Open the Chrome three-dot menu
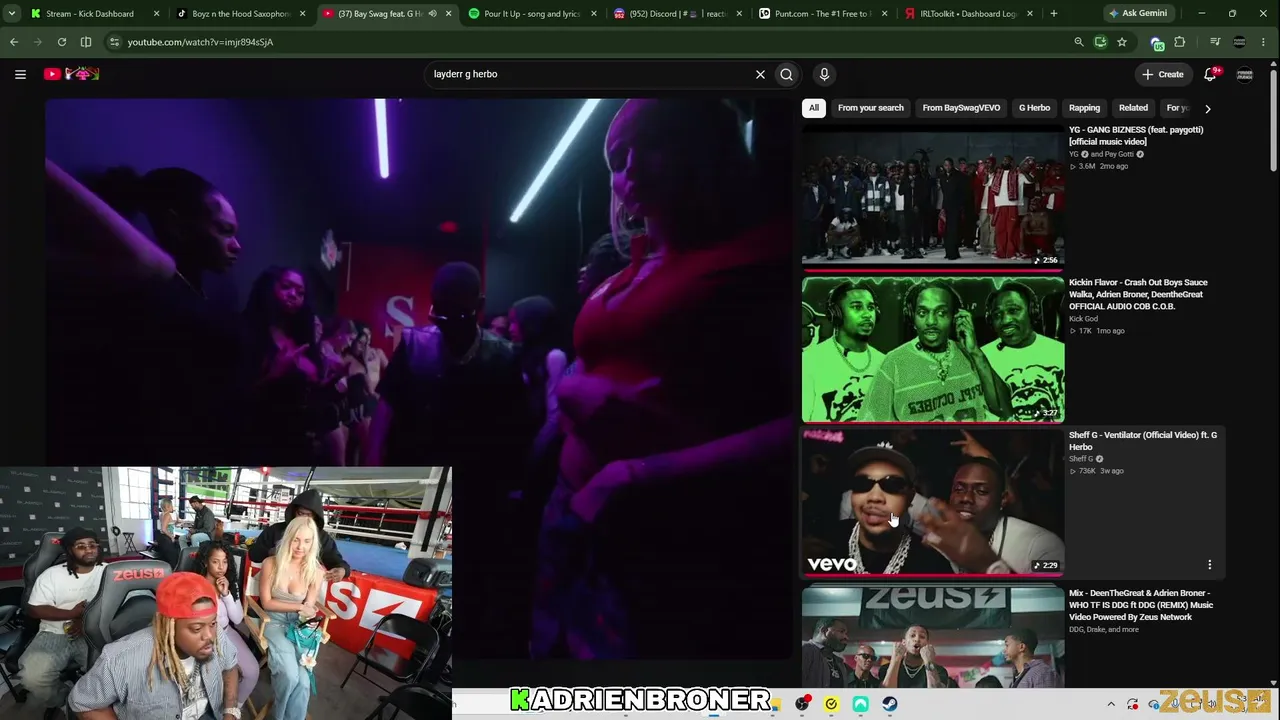Screen dimensions: 1280x720 (1265, 42)
